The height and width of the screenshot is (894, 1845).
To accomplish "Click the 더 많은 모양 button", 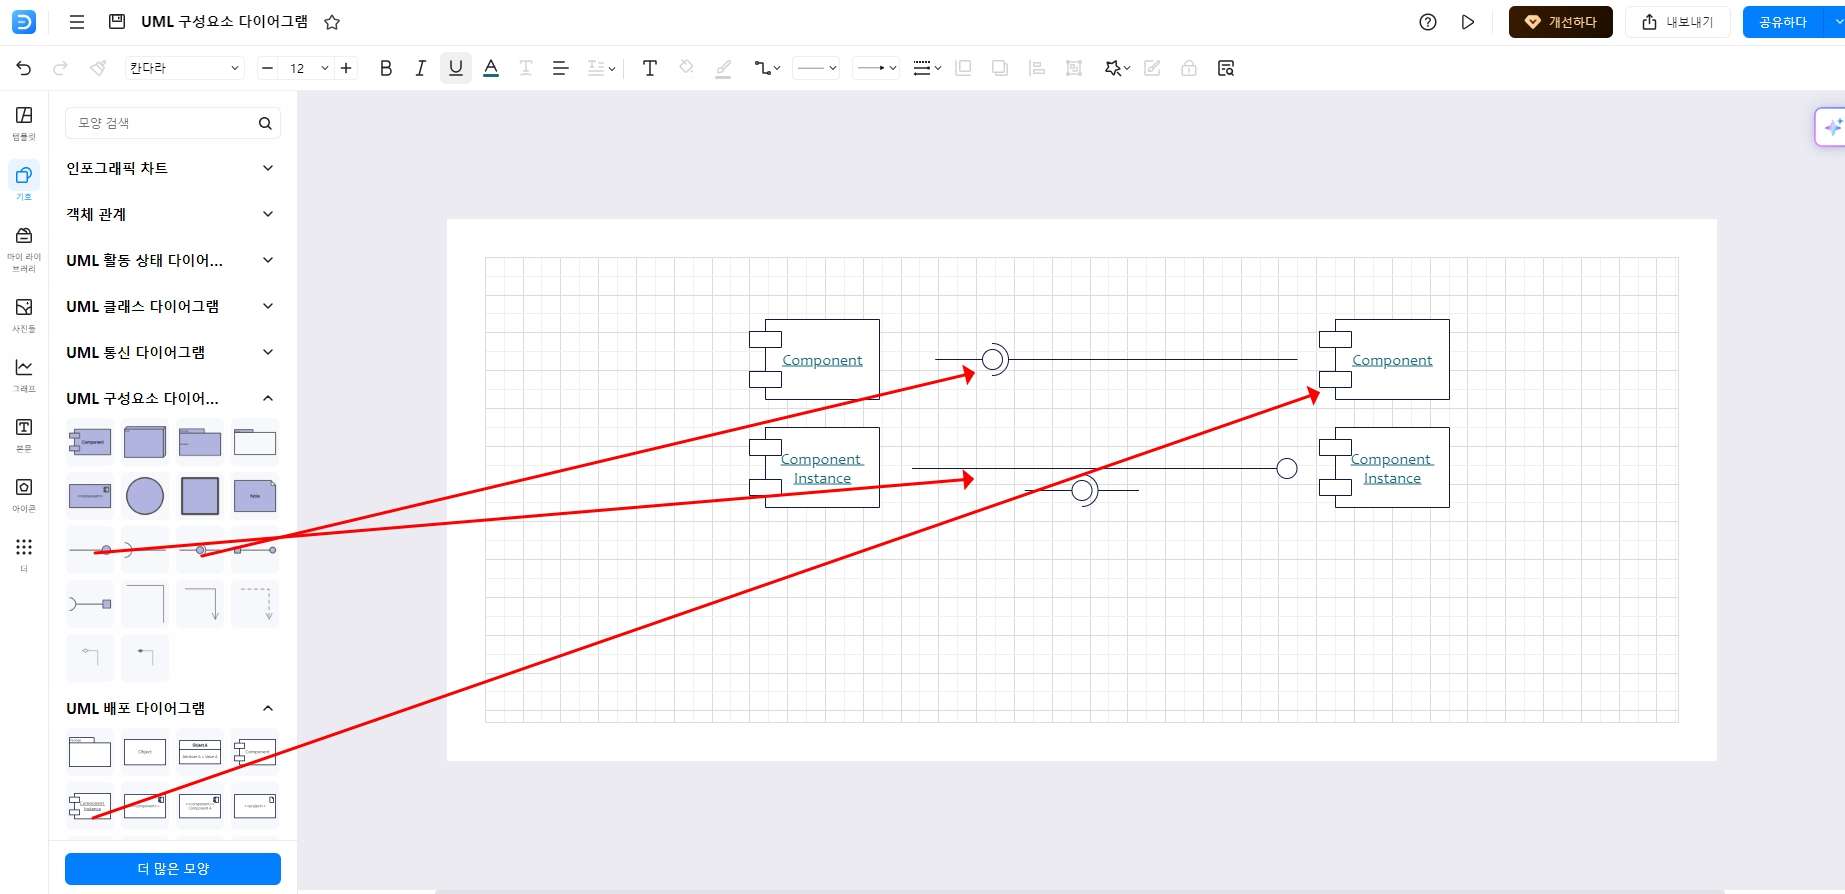I will click(x=173, y=868).
